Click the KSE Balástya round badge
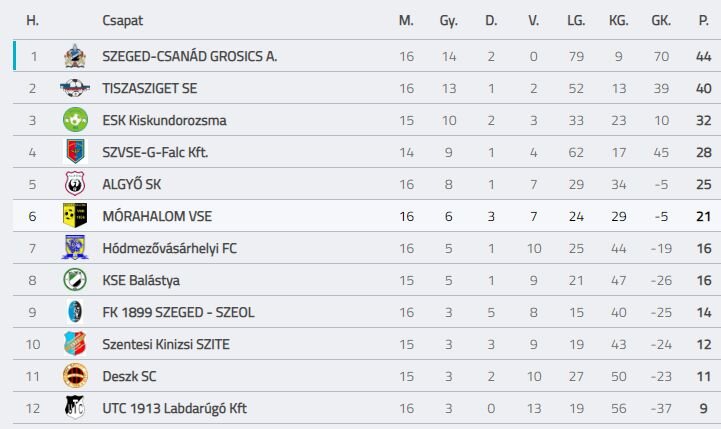The width and height of the screenshot is (721, 429). click(x=75, y=280)
